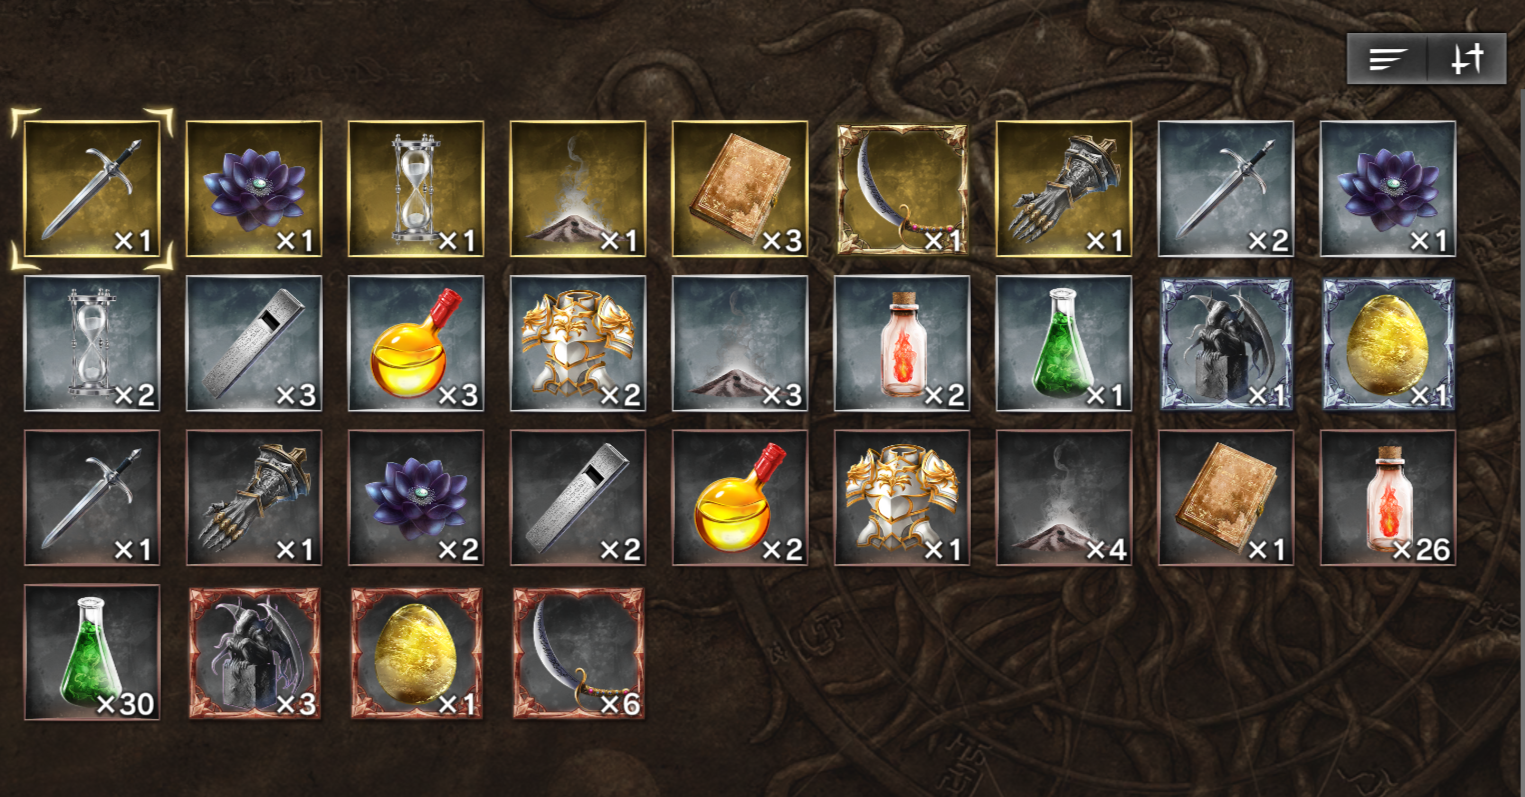Select the silver white-gold armor x2

578,343
